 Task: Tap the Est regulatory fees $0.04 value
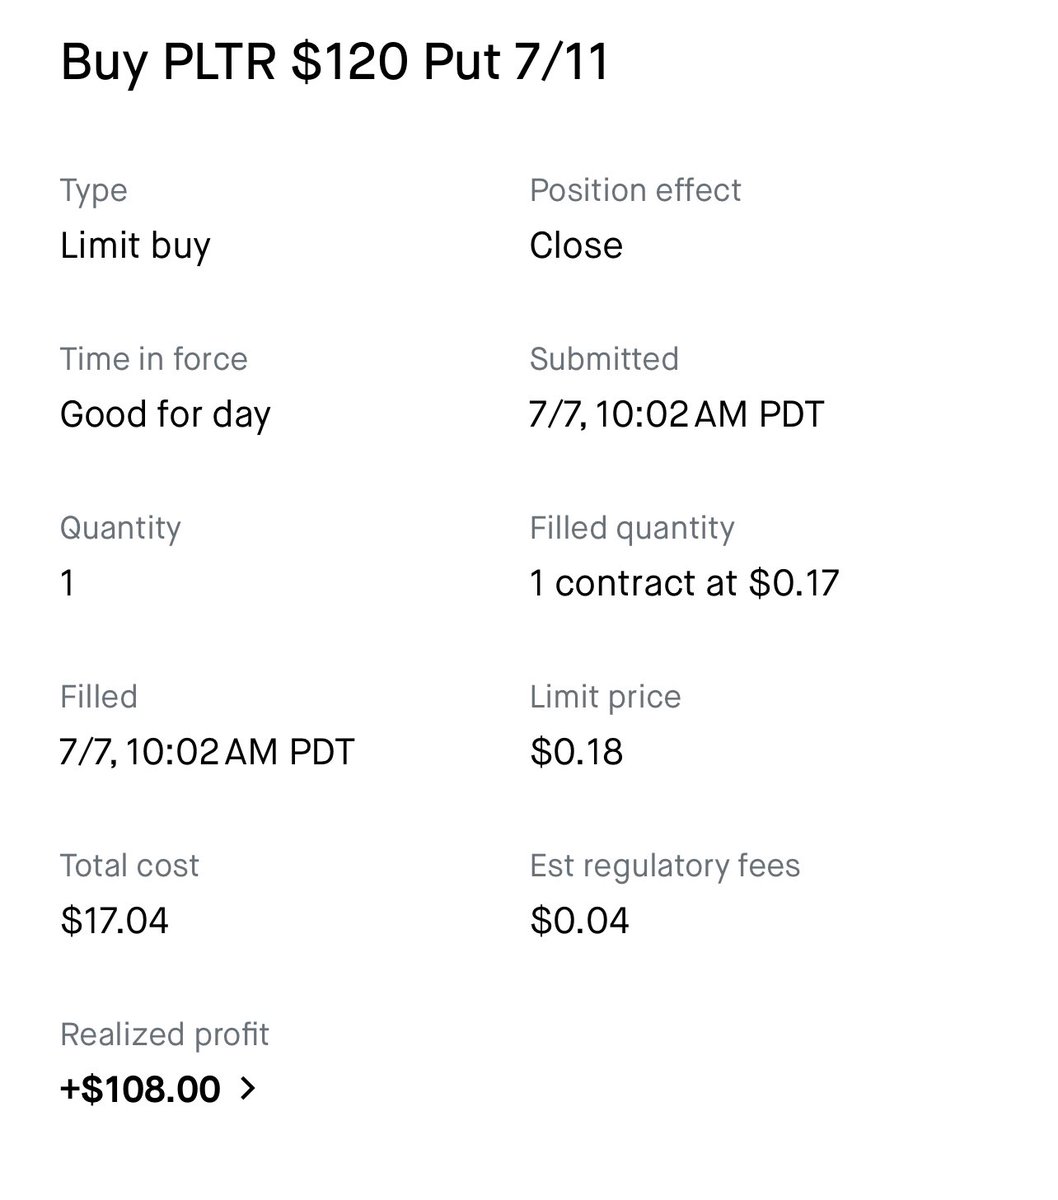tap(580, 920)
